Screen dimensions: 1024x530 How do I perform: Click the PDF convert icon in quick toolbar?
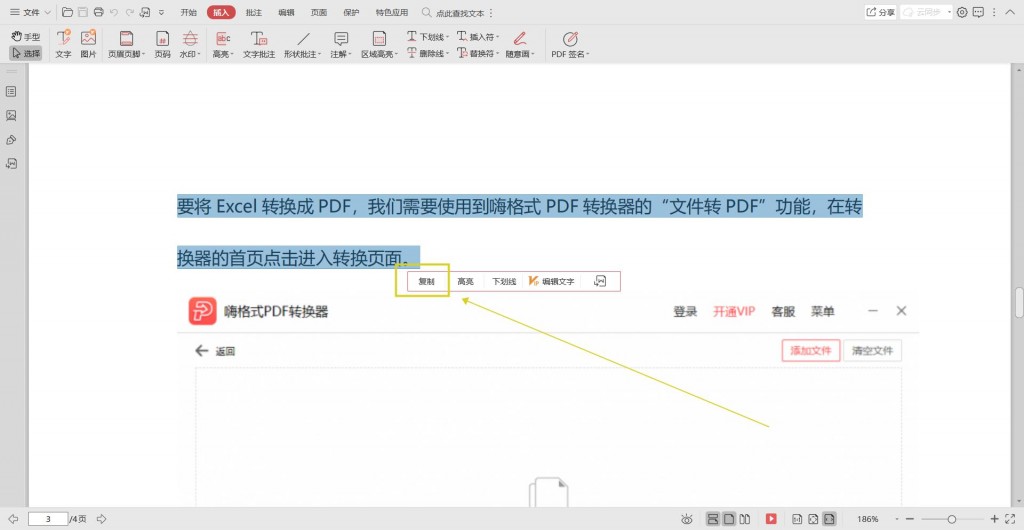coord(145,12)
